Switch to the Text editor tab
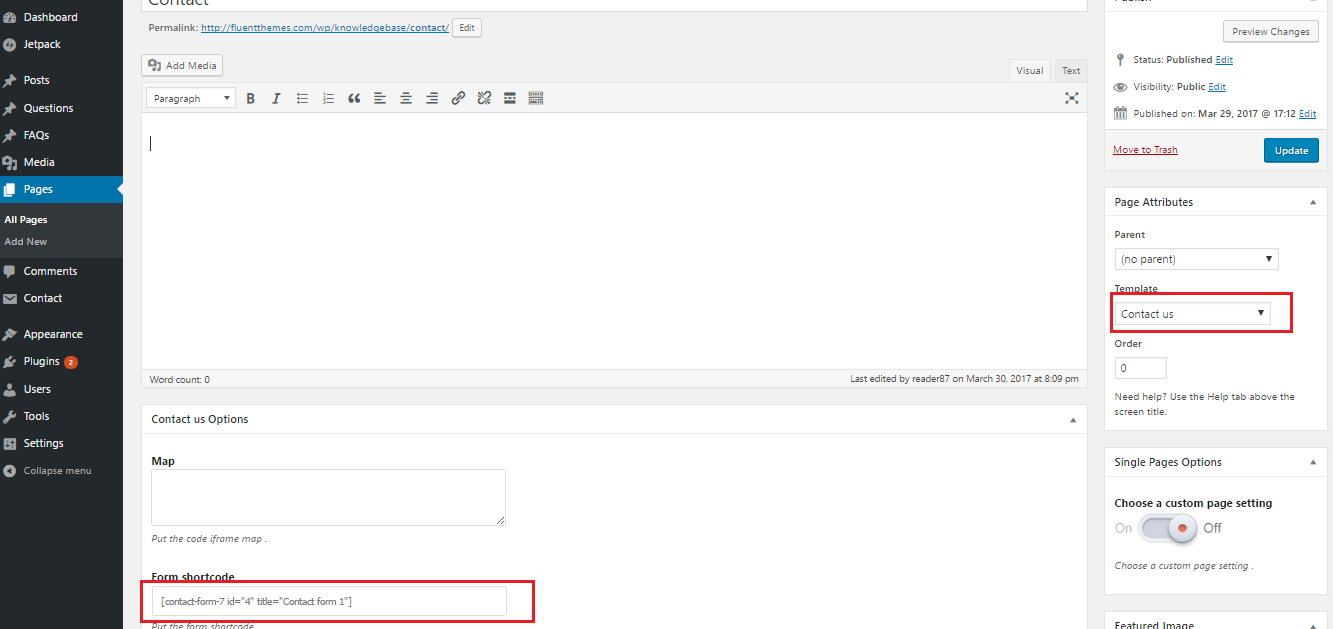Screen dimensions: 1333x629 (x=1071, y=70)
